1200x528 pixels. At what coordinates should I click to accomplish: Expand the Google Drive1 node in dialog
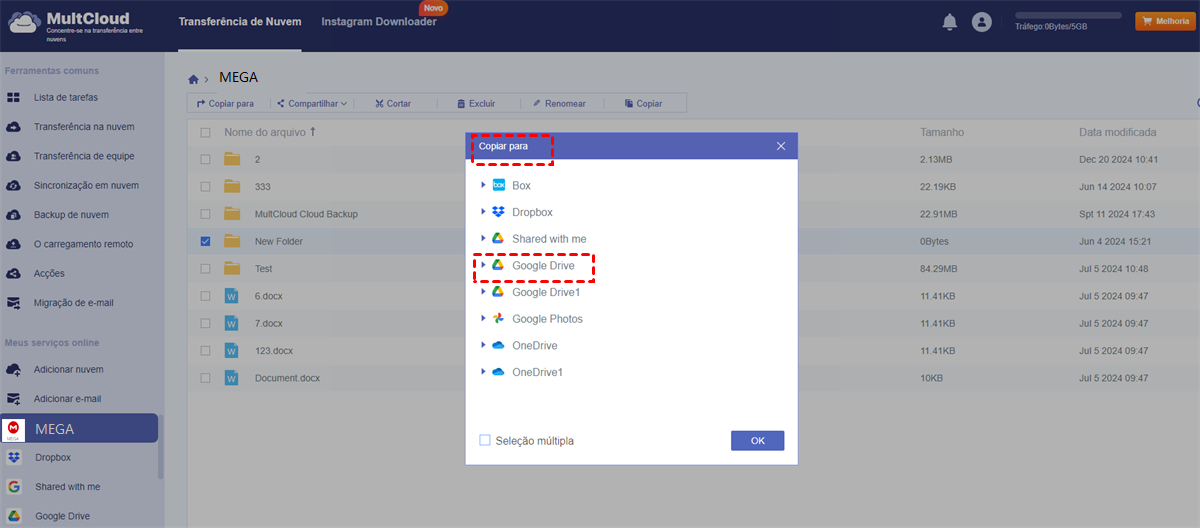[x=483, y=292]
